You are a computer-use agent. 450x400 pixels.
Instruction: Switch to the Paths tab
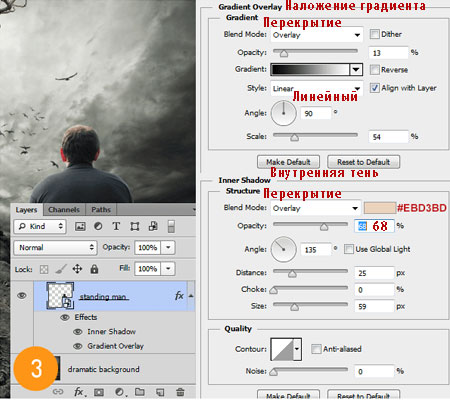(x=101, y=210)
